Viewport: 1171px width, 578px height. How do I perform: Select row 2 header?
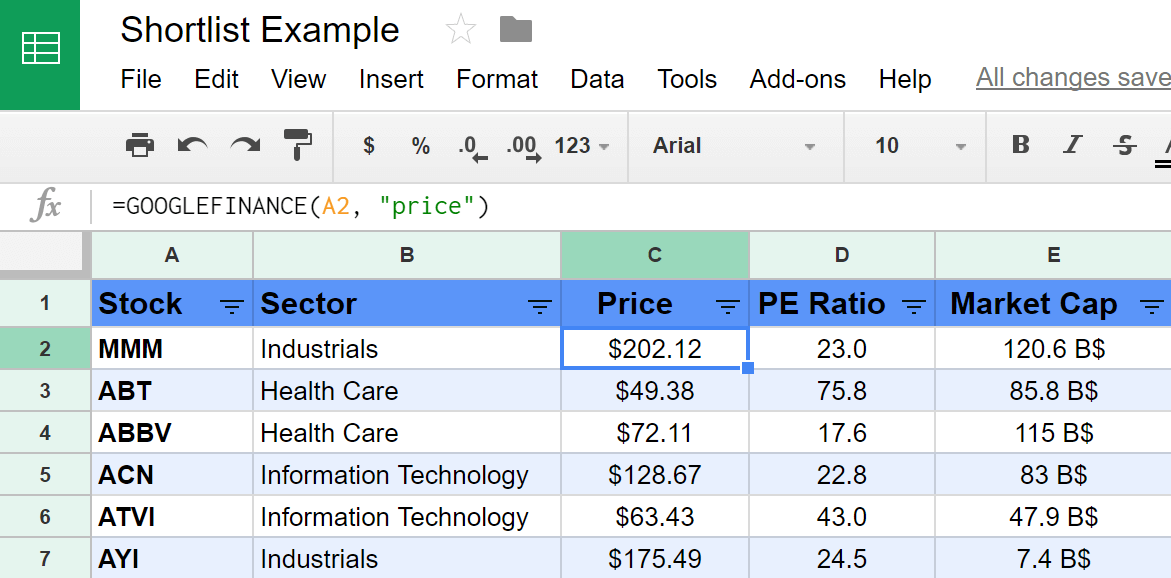tap(46, 349)
